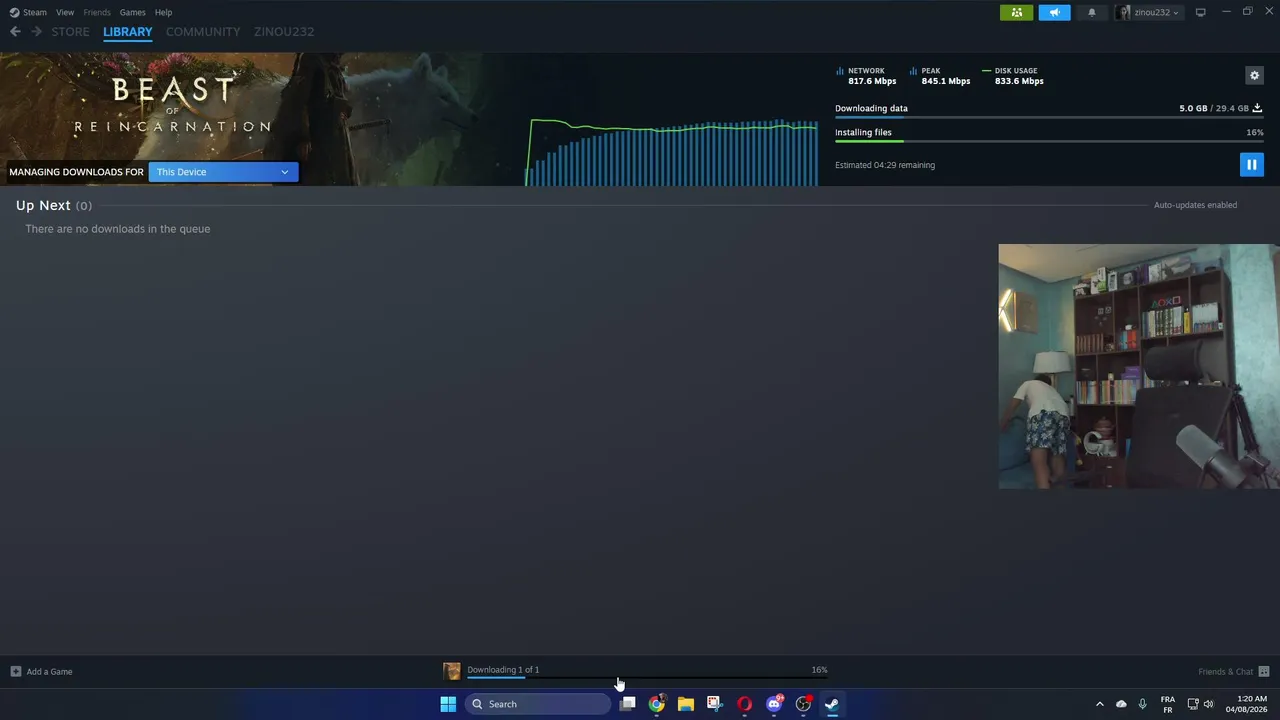The image size is (1280, 720).
Task: Open the Help menu
Action: pyautogui.click(x=163, y=12)
